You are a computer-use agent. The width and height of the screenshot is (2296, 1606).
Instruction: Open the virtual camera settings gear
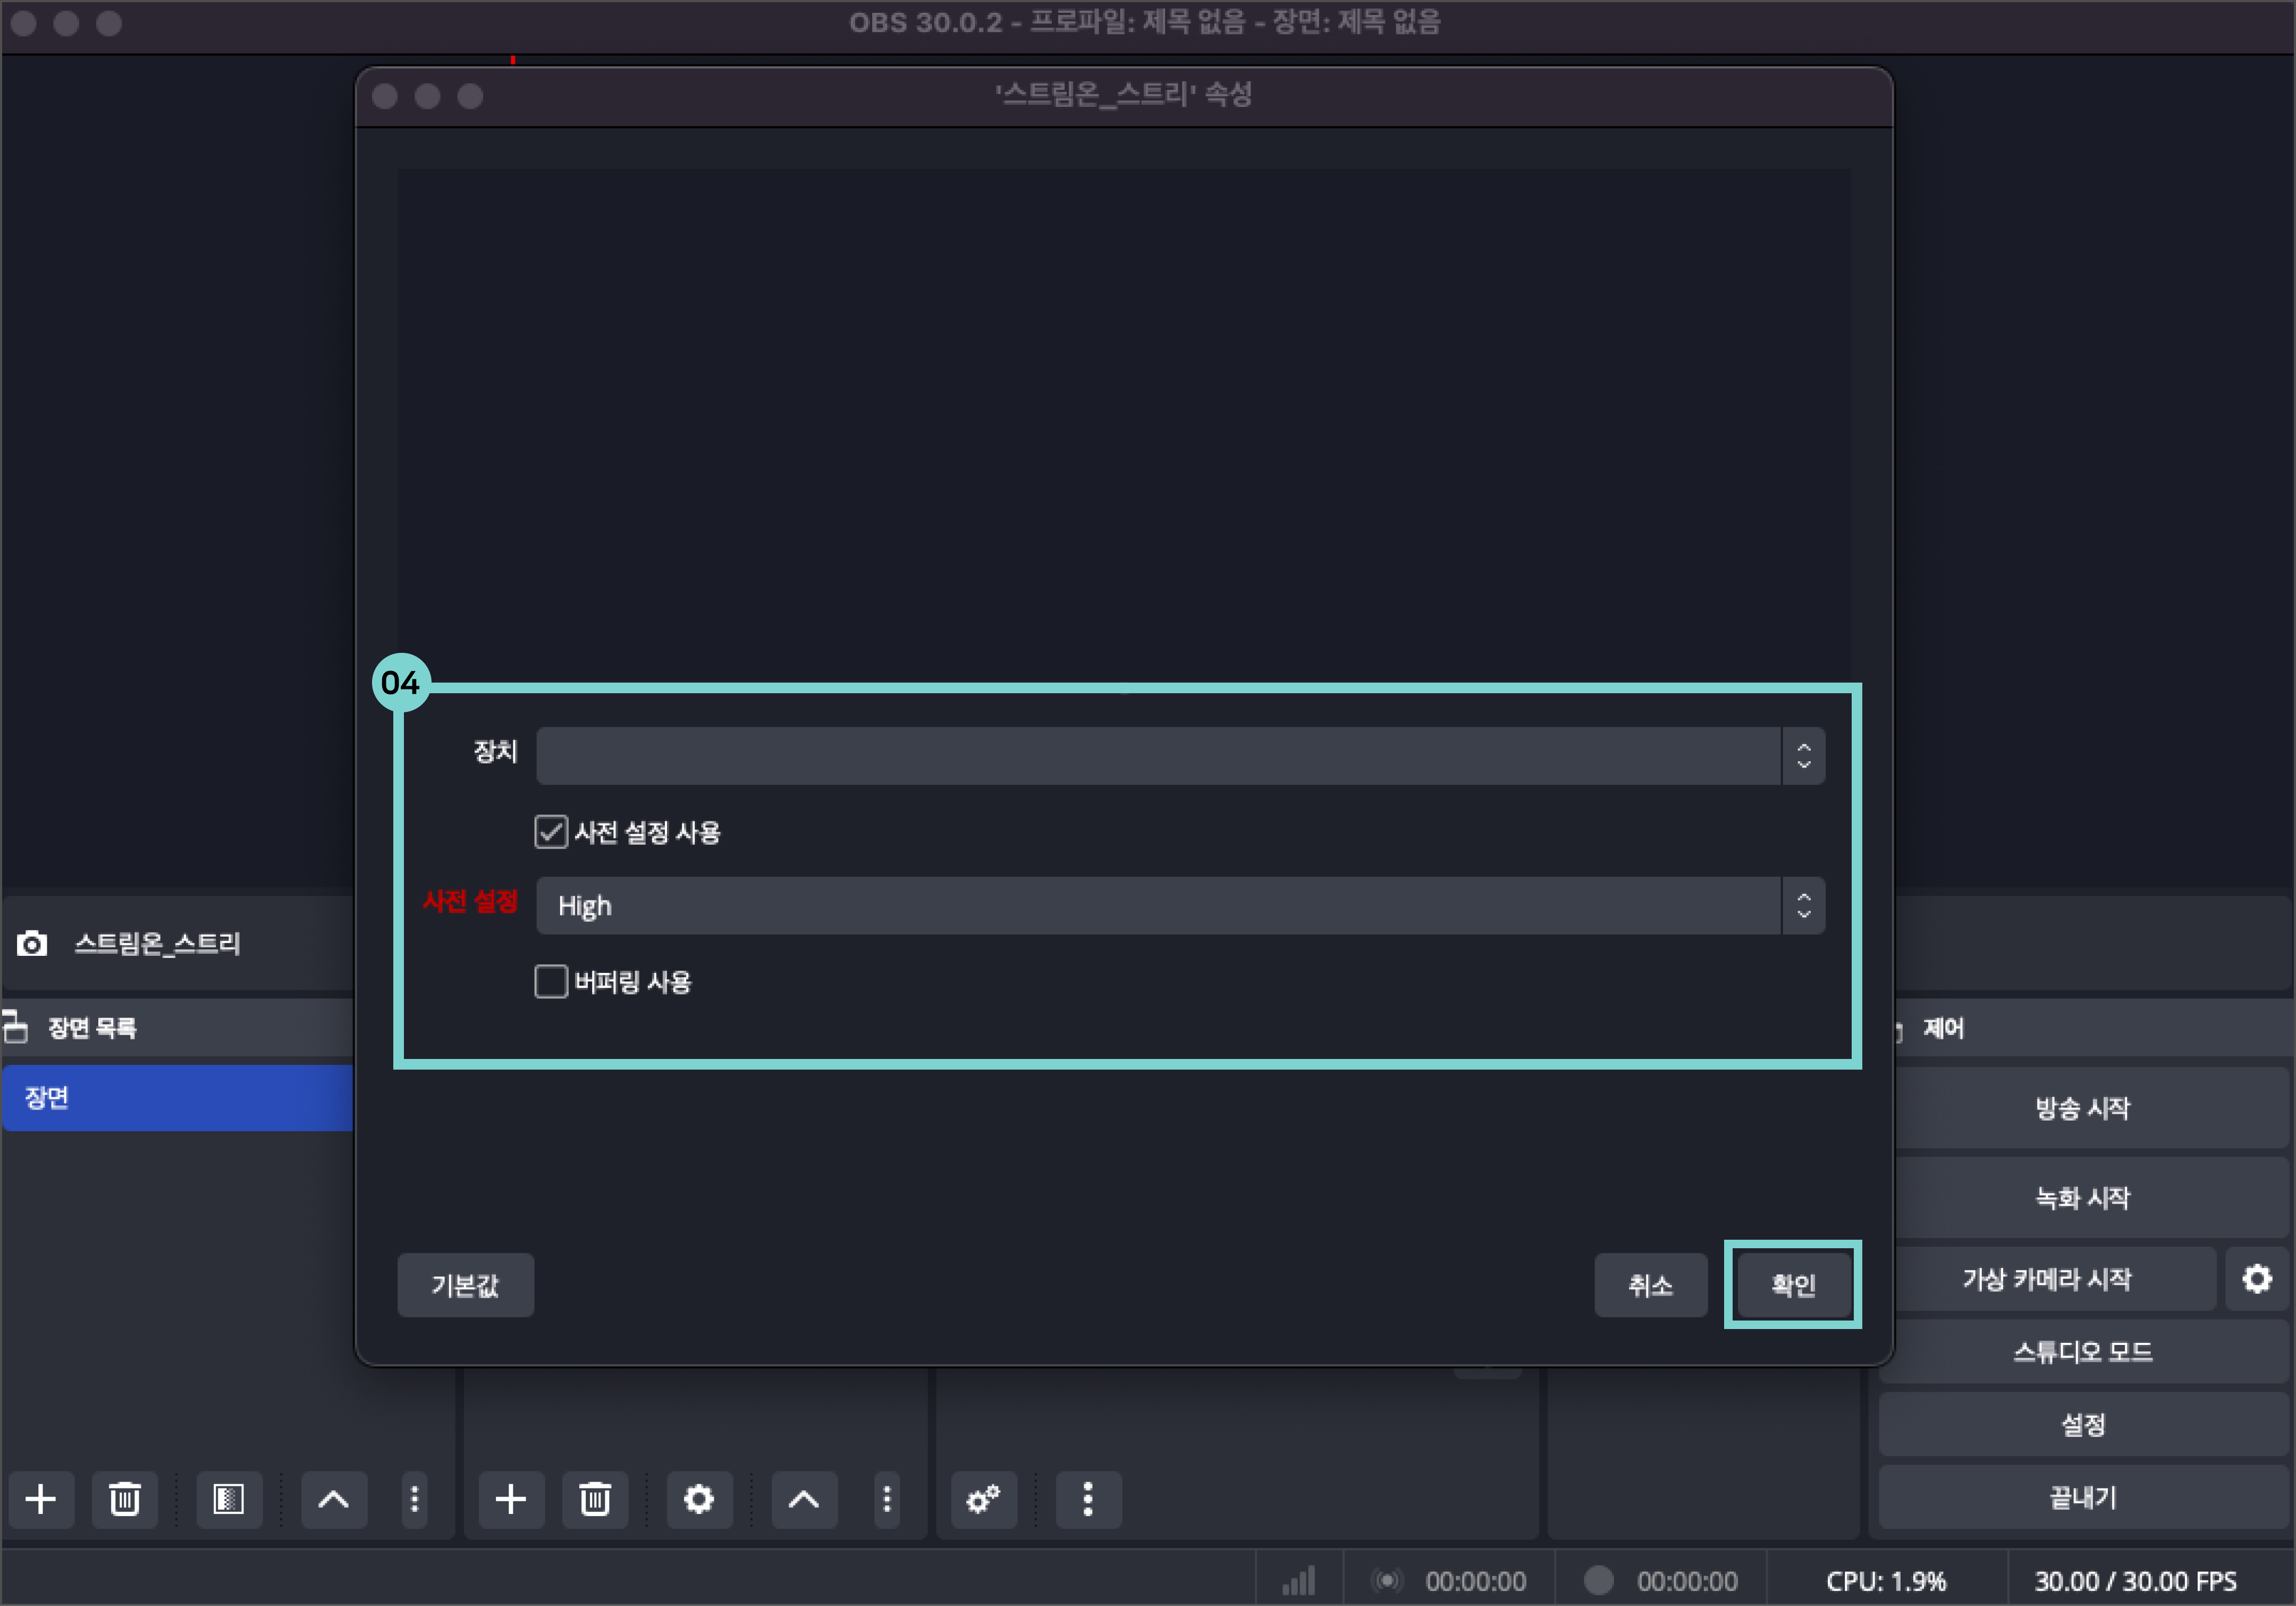tap(2257, 1279)
